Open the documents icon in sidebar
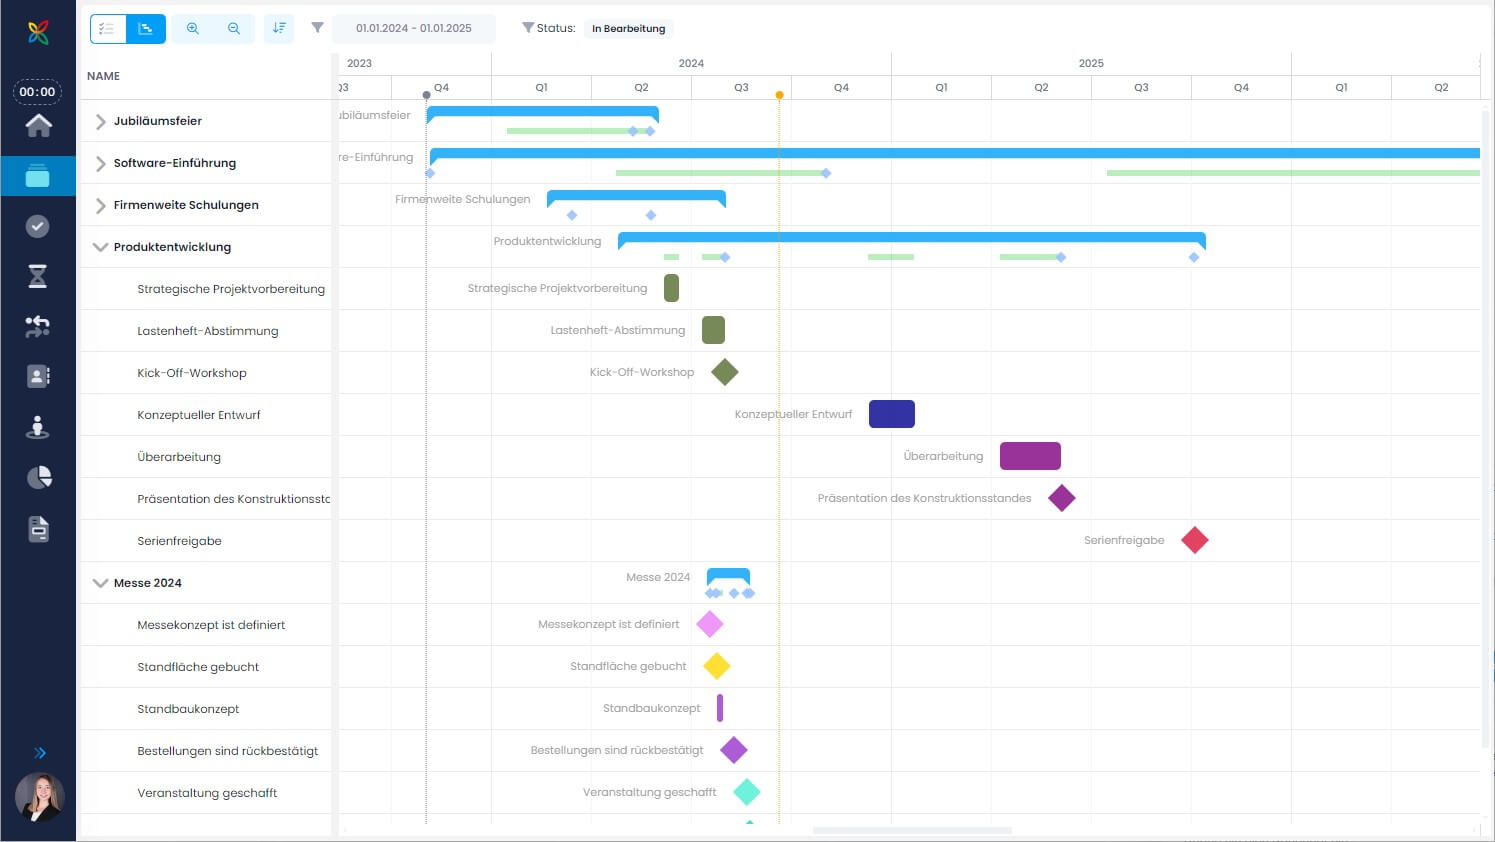The height and width of the screenshot is (842, 1495). (x=38, y=528)
